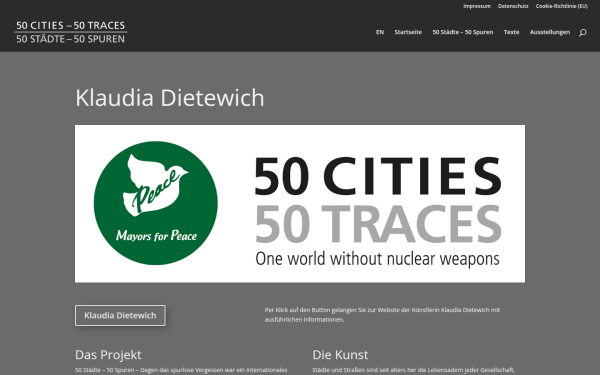The width and height of the screenshot is (600, 375).
Task: Open the Impressum link
Action: click(x=477, y=6)
